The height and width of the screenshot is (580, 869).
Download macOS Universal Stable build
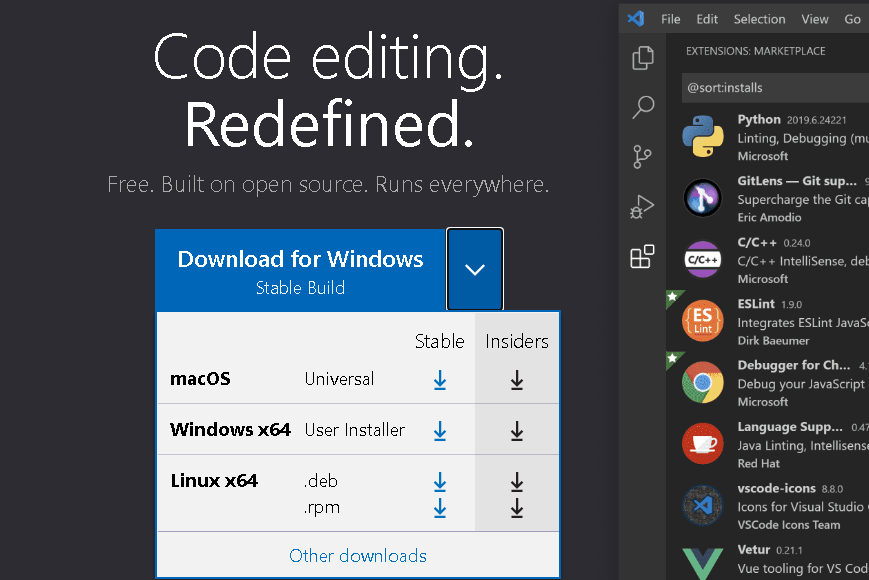pyautogui.click(x=440, y=380)
